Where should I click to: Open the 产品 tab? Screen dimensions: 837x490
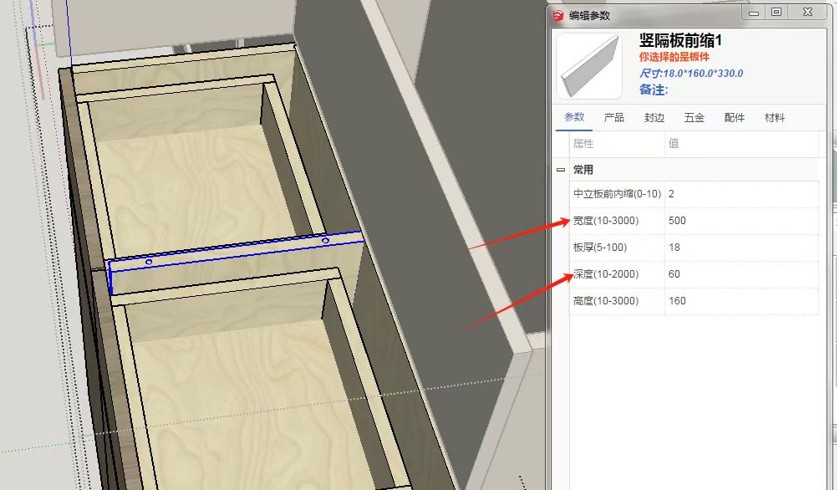pyautogui.click(x=614, y=118)
